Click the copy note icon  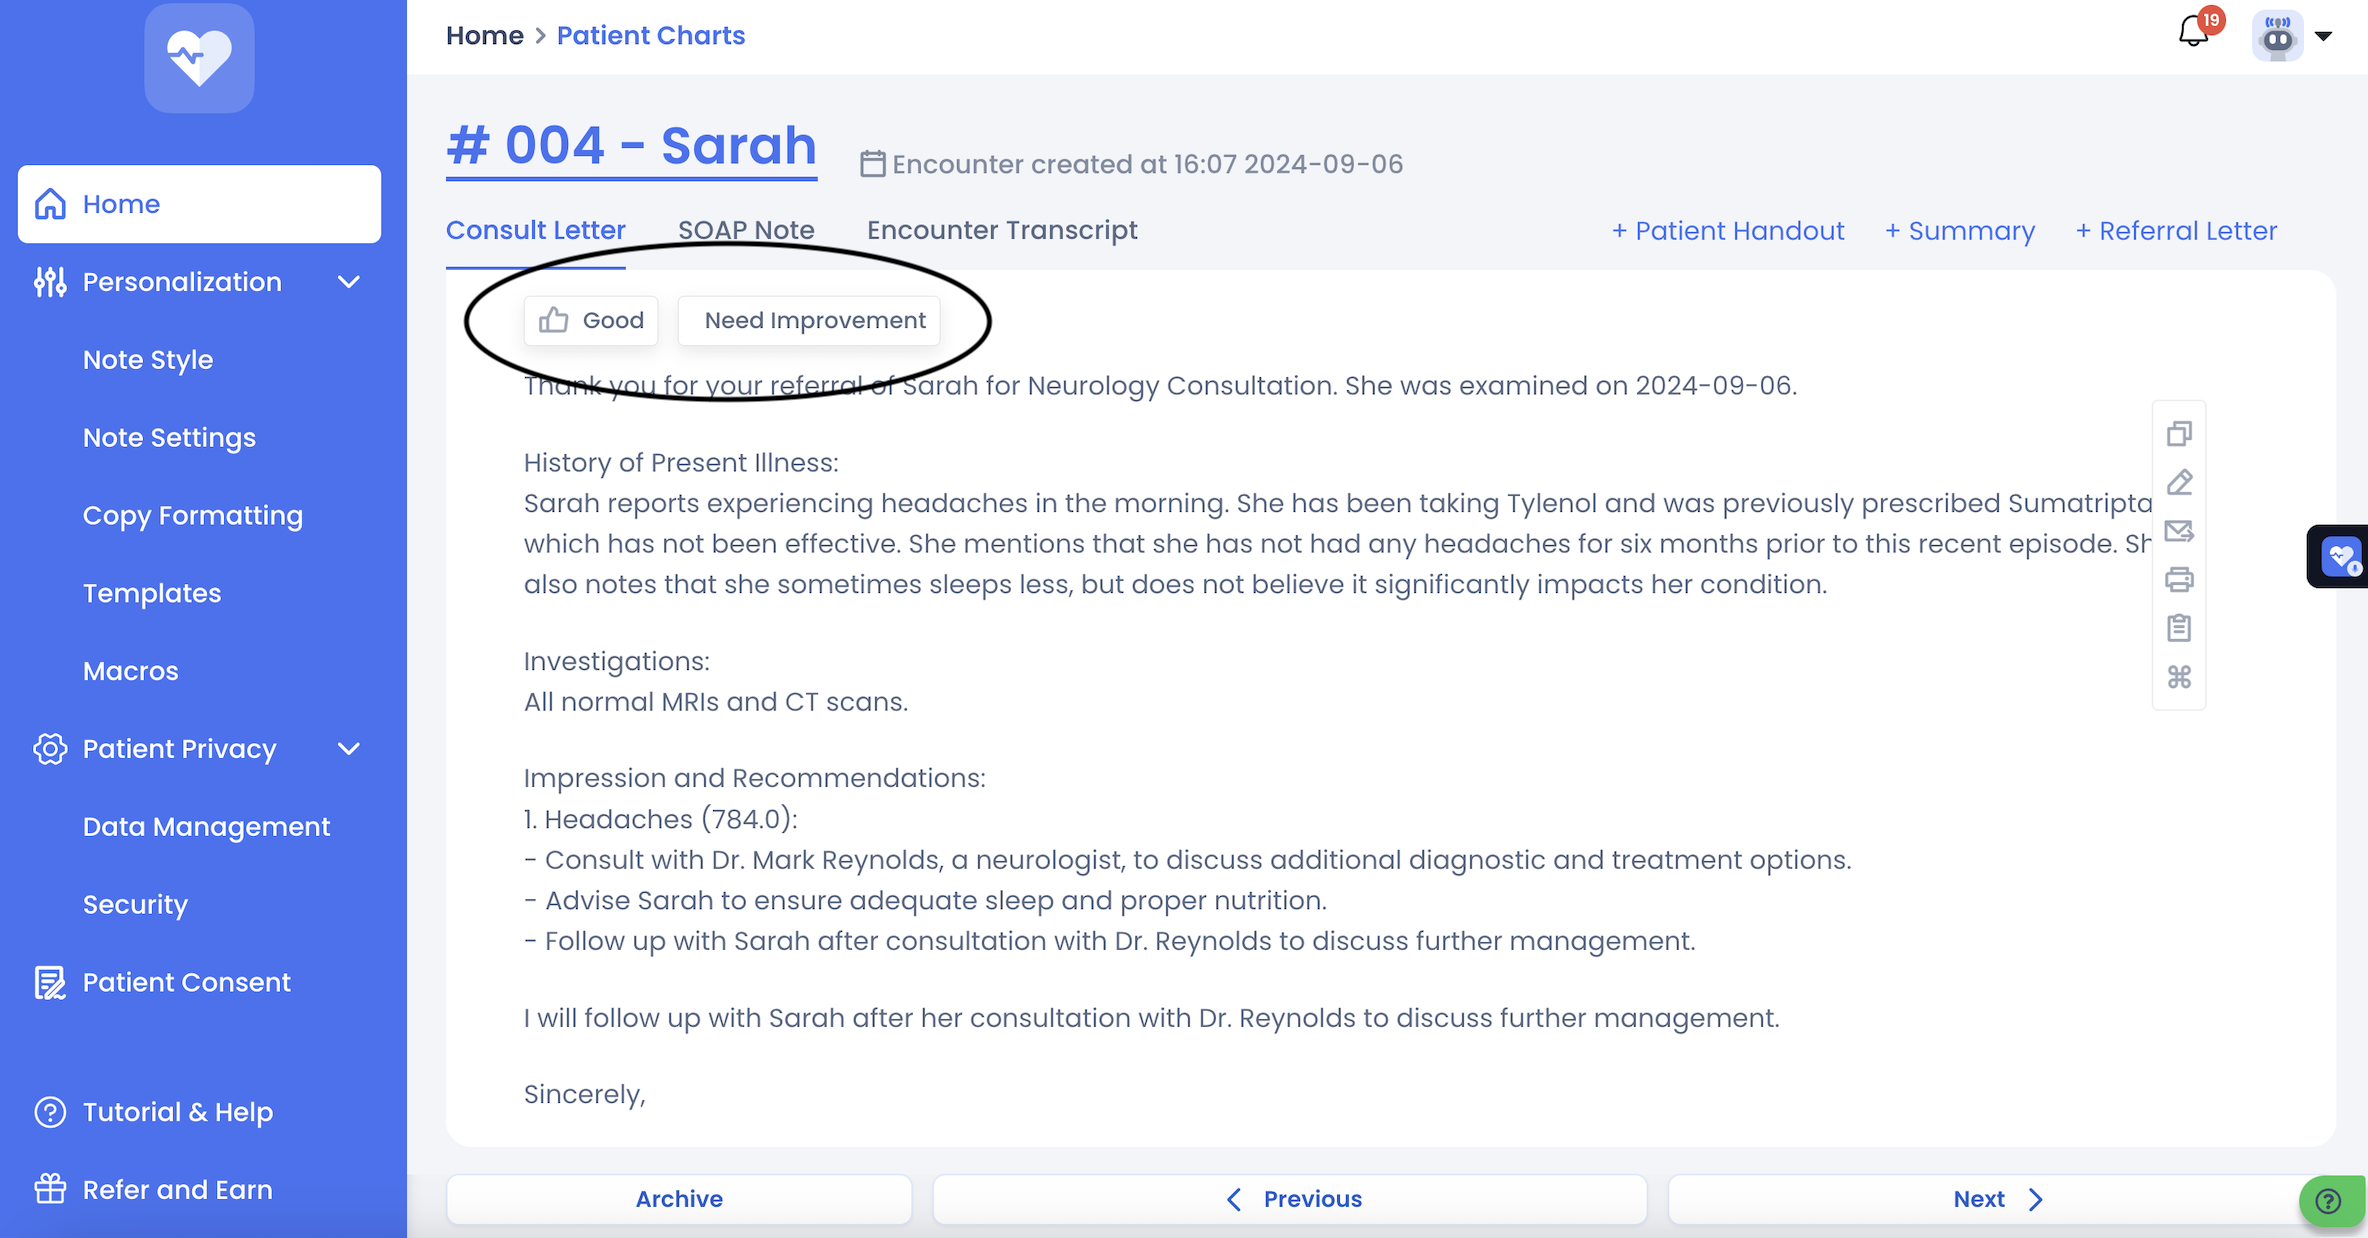2179,434
